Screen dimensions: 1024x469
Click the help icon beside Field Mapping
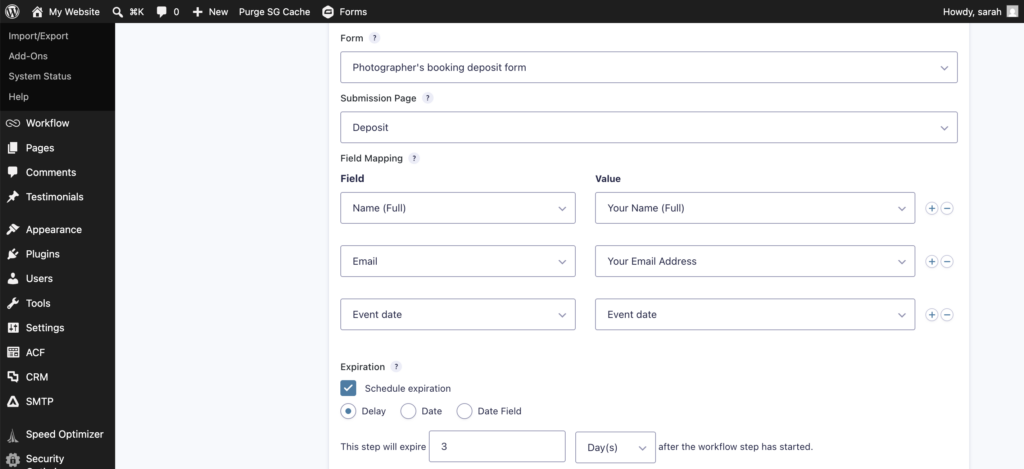(414, 158)
